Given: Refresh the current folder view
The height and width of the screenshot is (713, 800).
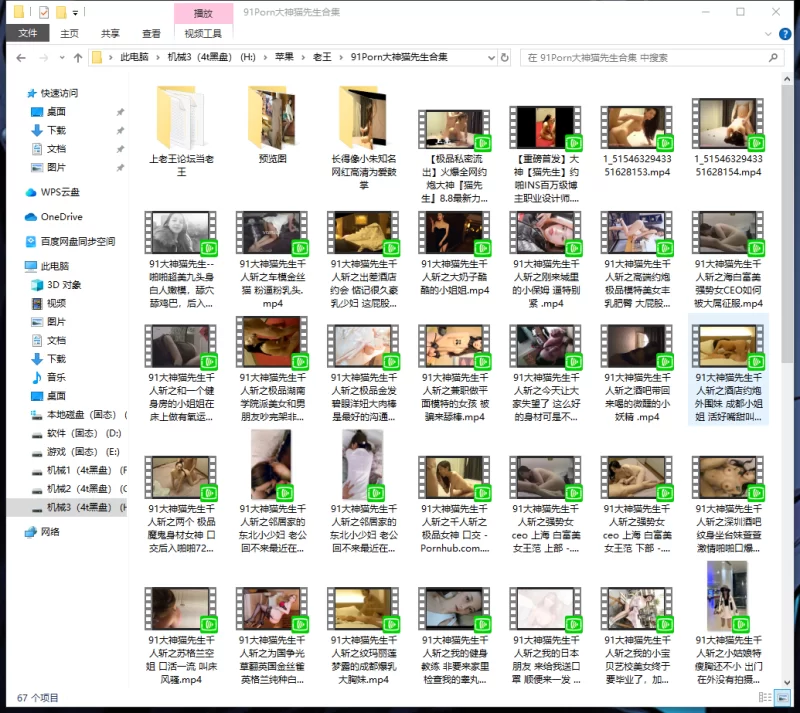Looking at the screenshot, I should tap(505, 58).
